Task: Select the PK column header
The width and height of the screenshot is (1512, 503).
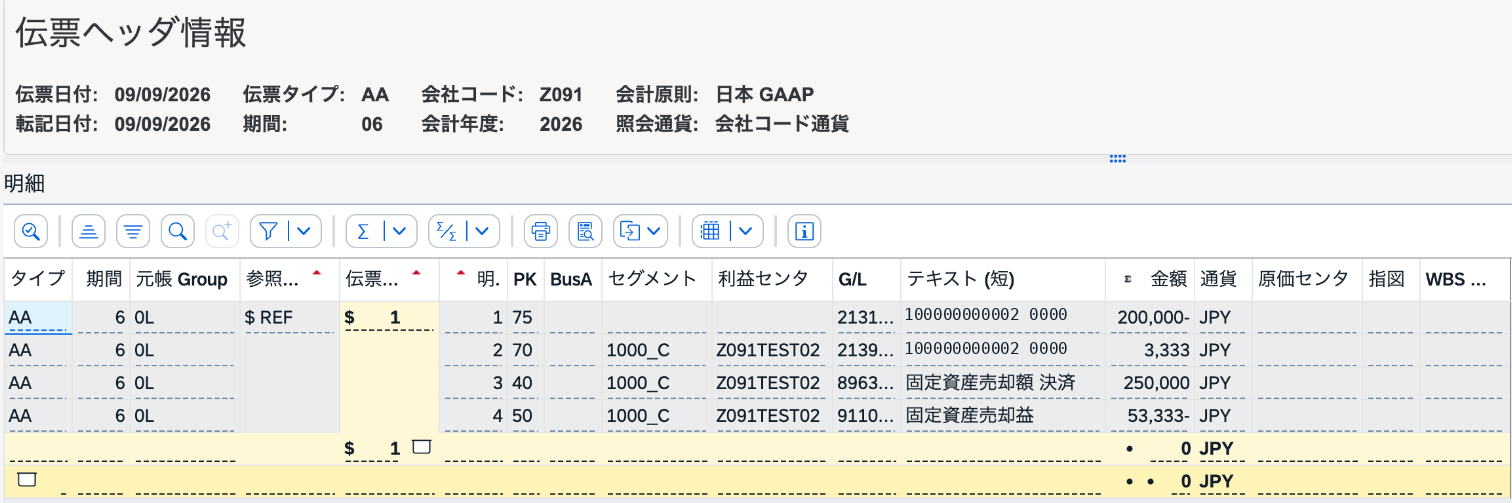Action: (525, 279)
